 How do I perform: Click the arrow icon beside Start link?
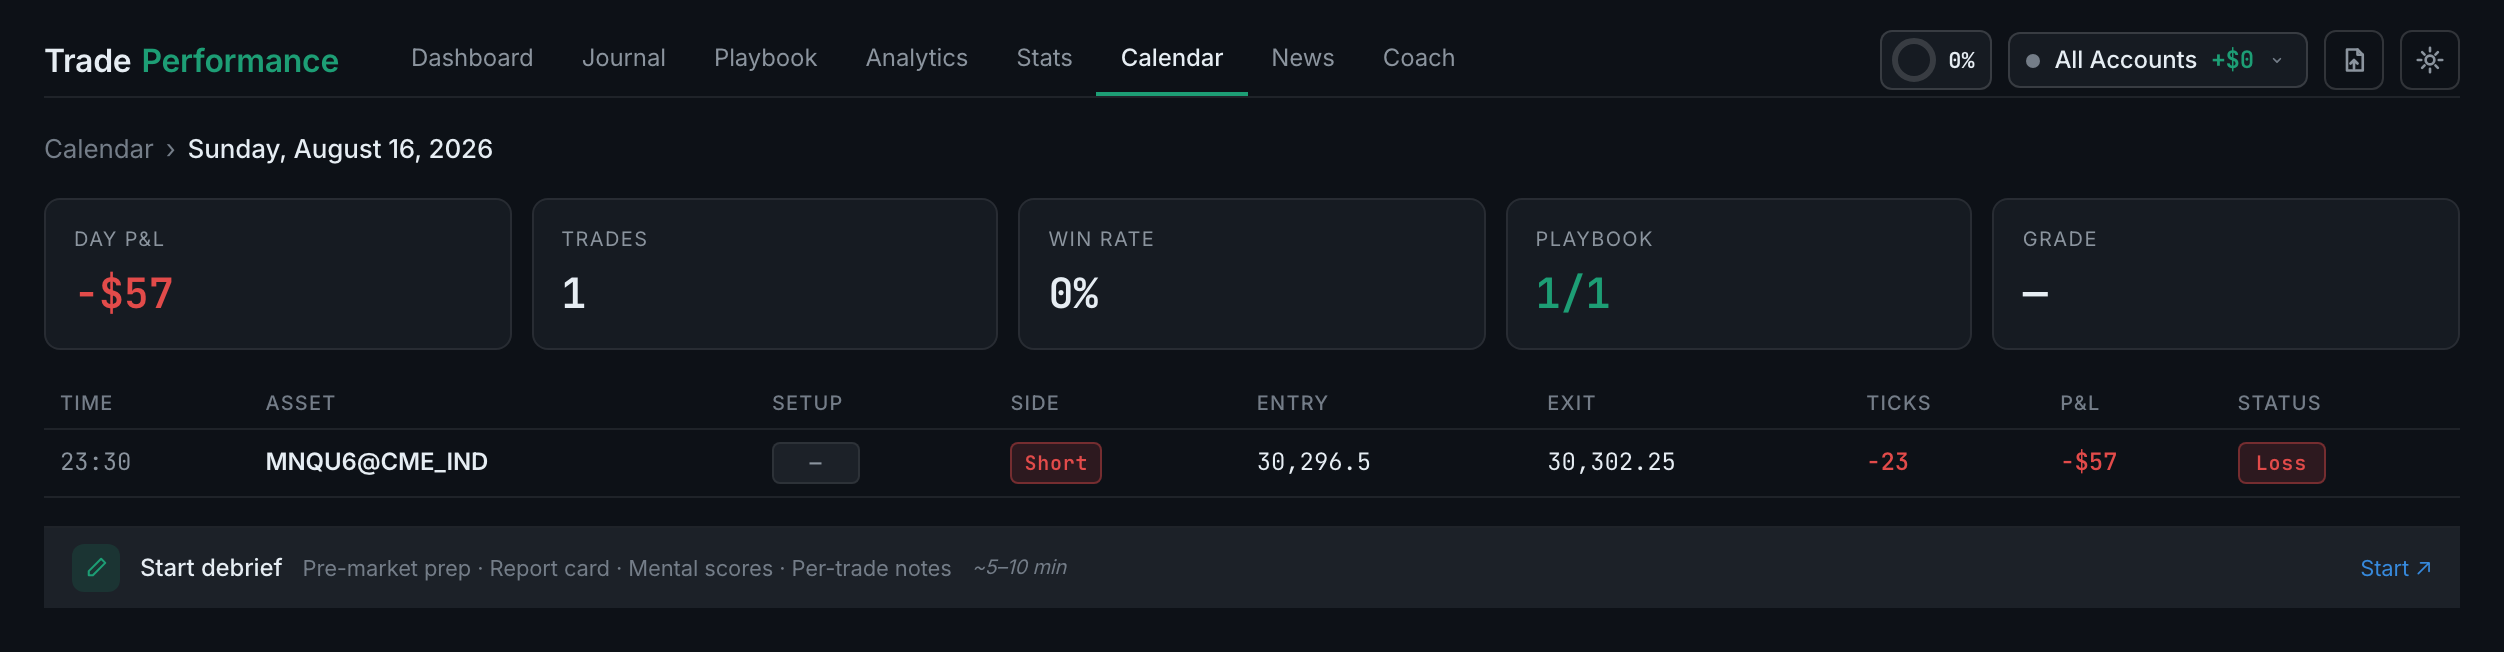[x=2424, y=568]
